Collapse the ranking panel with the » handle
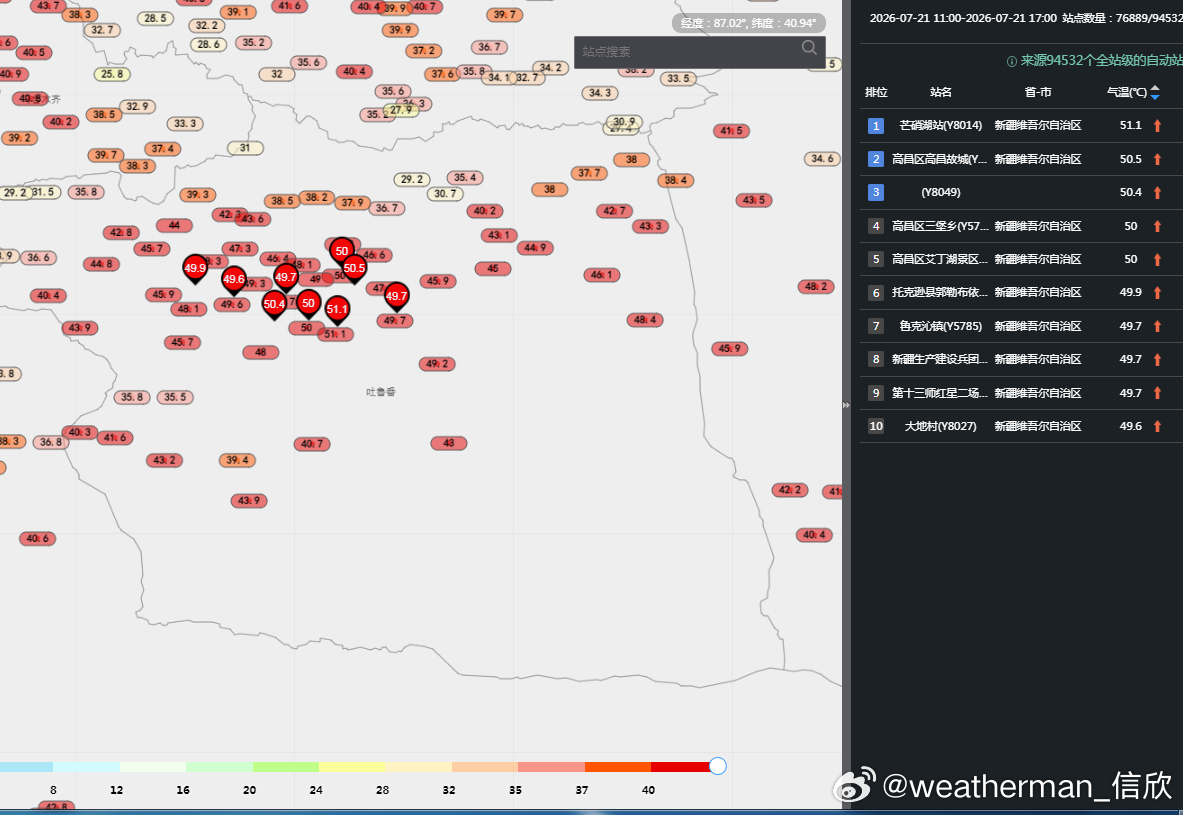Viewport: 1183px width, 815px height. 846,405
